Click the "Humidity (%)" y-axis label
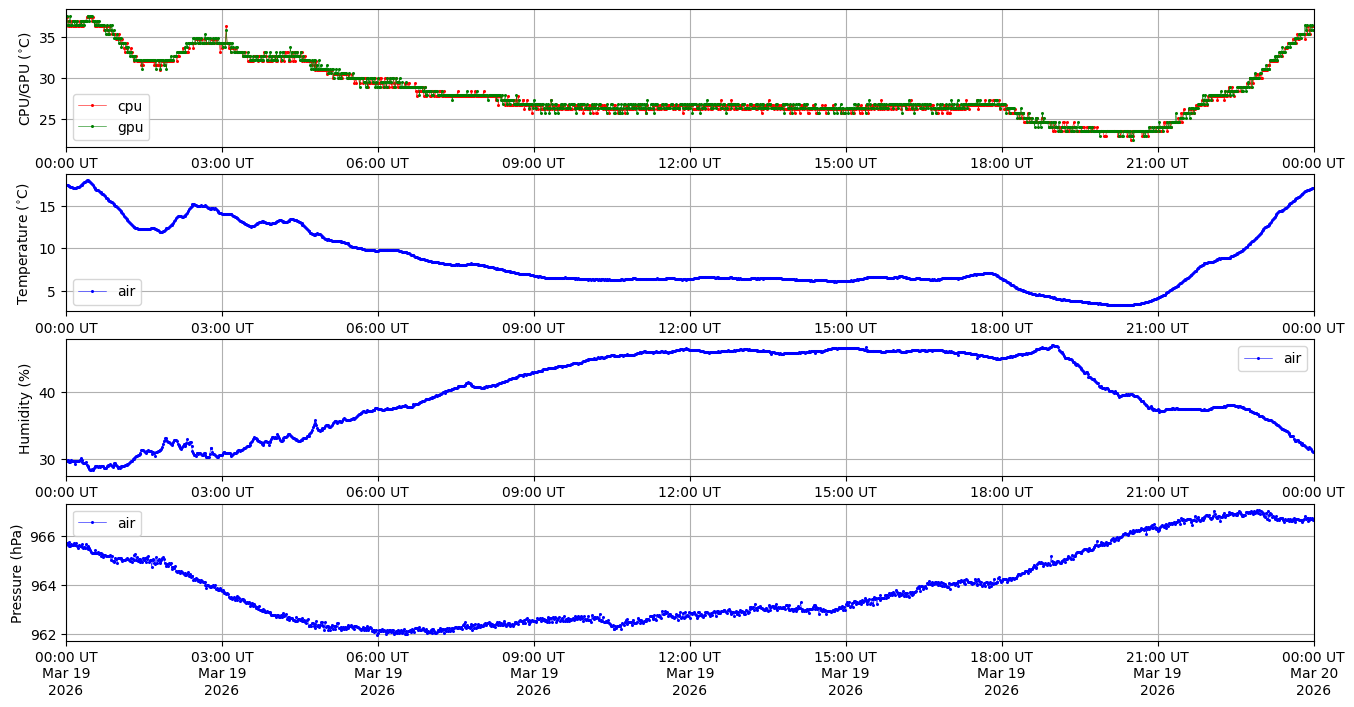This screenshot has width=1354, height=707. tap(25, 408)
